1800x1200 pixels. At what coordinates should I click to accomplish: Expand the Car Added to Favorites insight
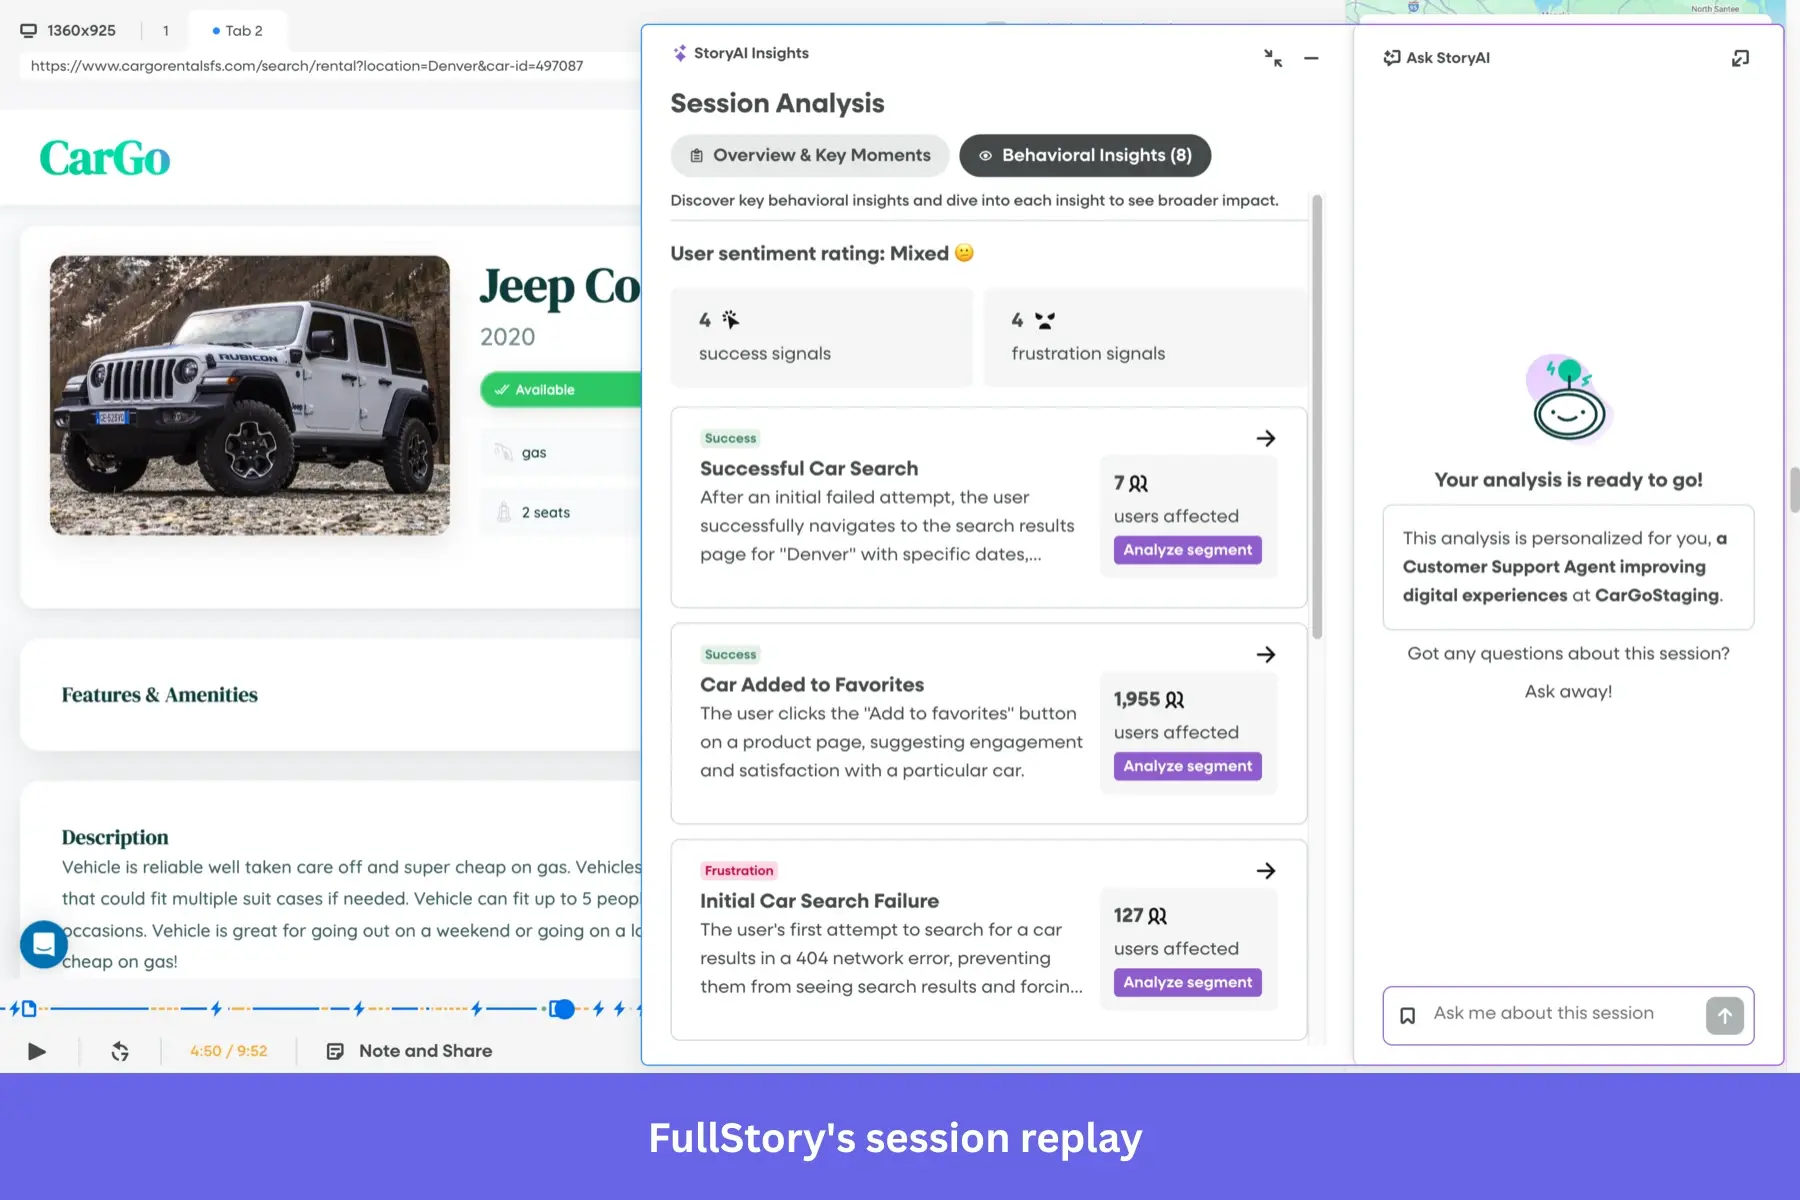click(1265, 654)
